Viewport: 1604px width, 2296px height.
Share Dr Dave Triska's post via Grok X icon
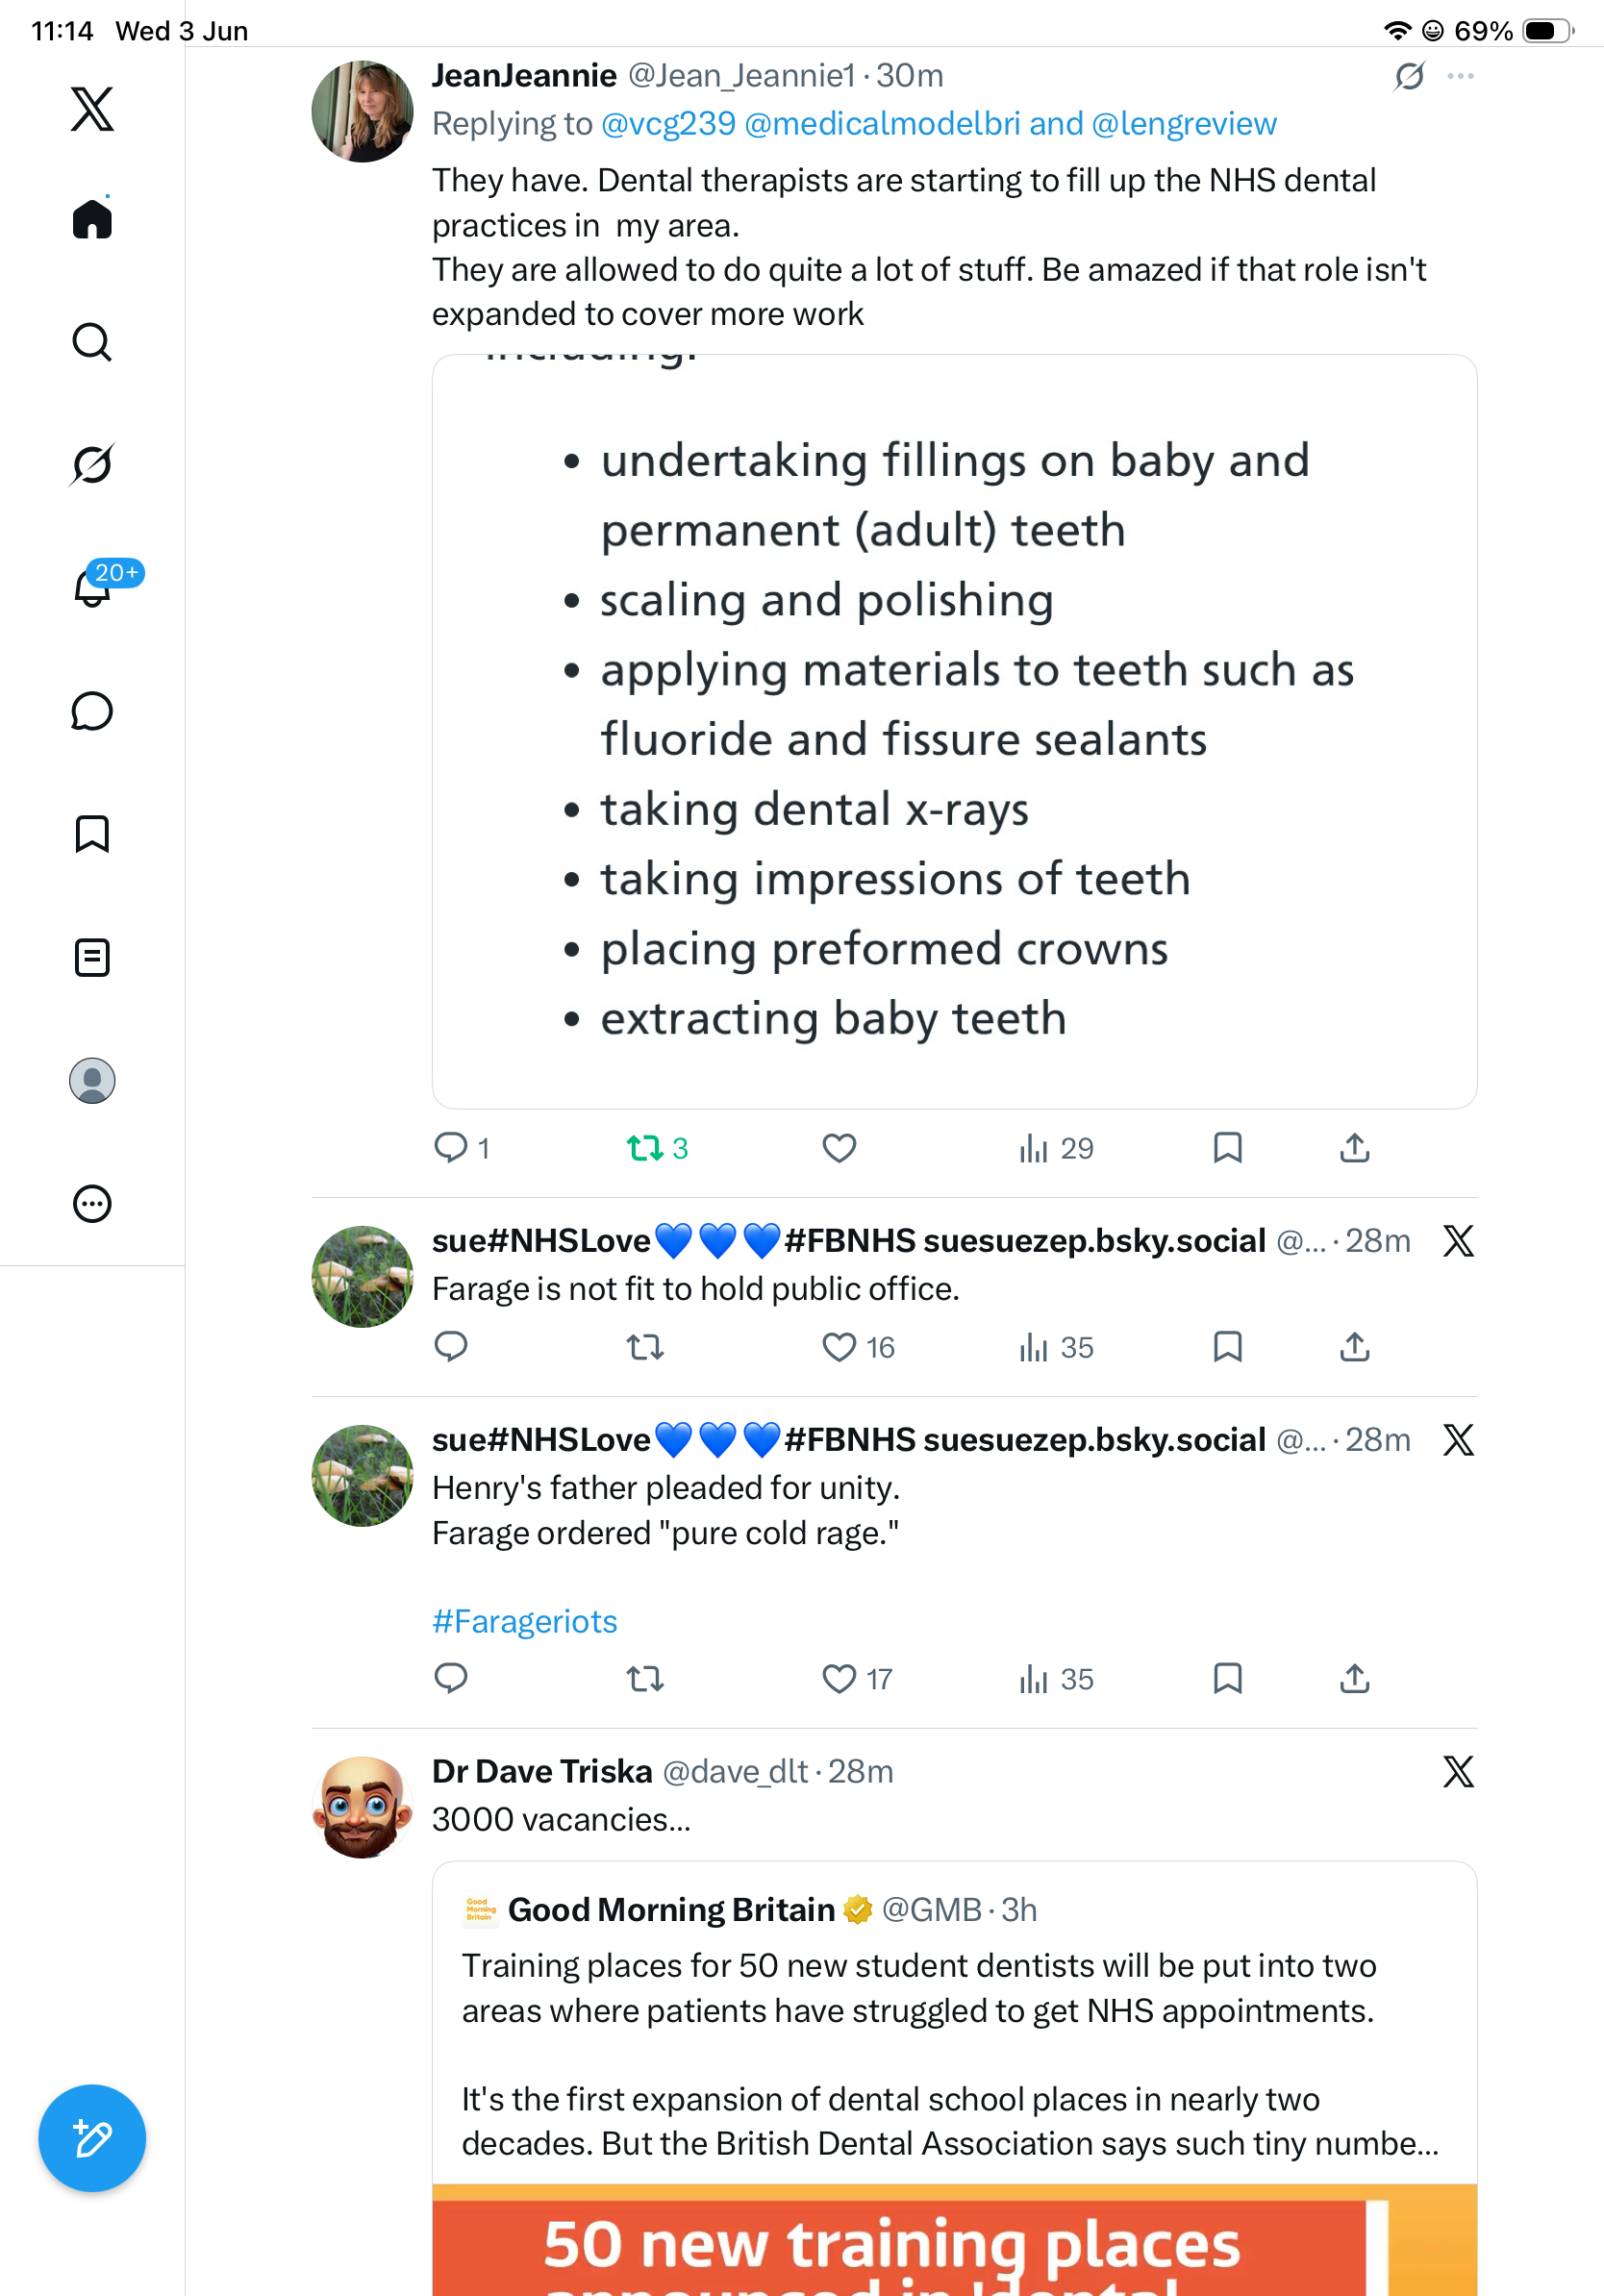1458,1771
